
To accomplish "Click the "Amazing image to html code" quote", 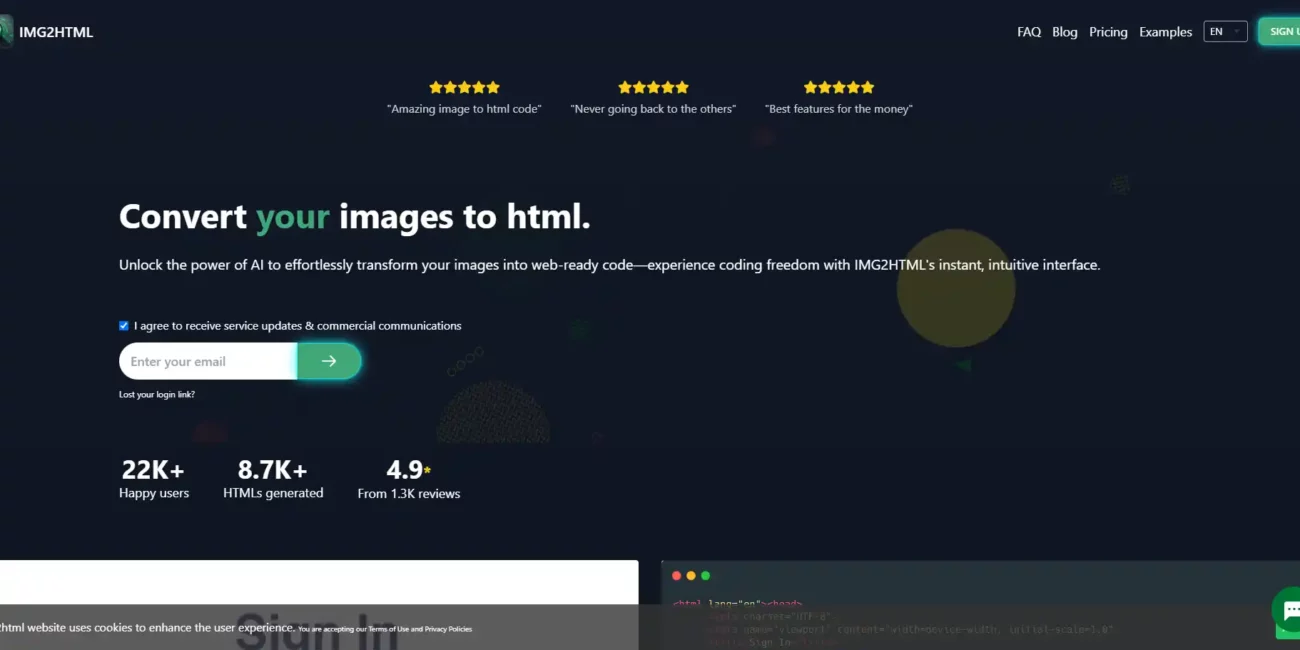I will [464, 109].
